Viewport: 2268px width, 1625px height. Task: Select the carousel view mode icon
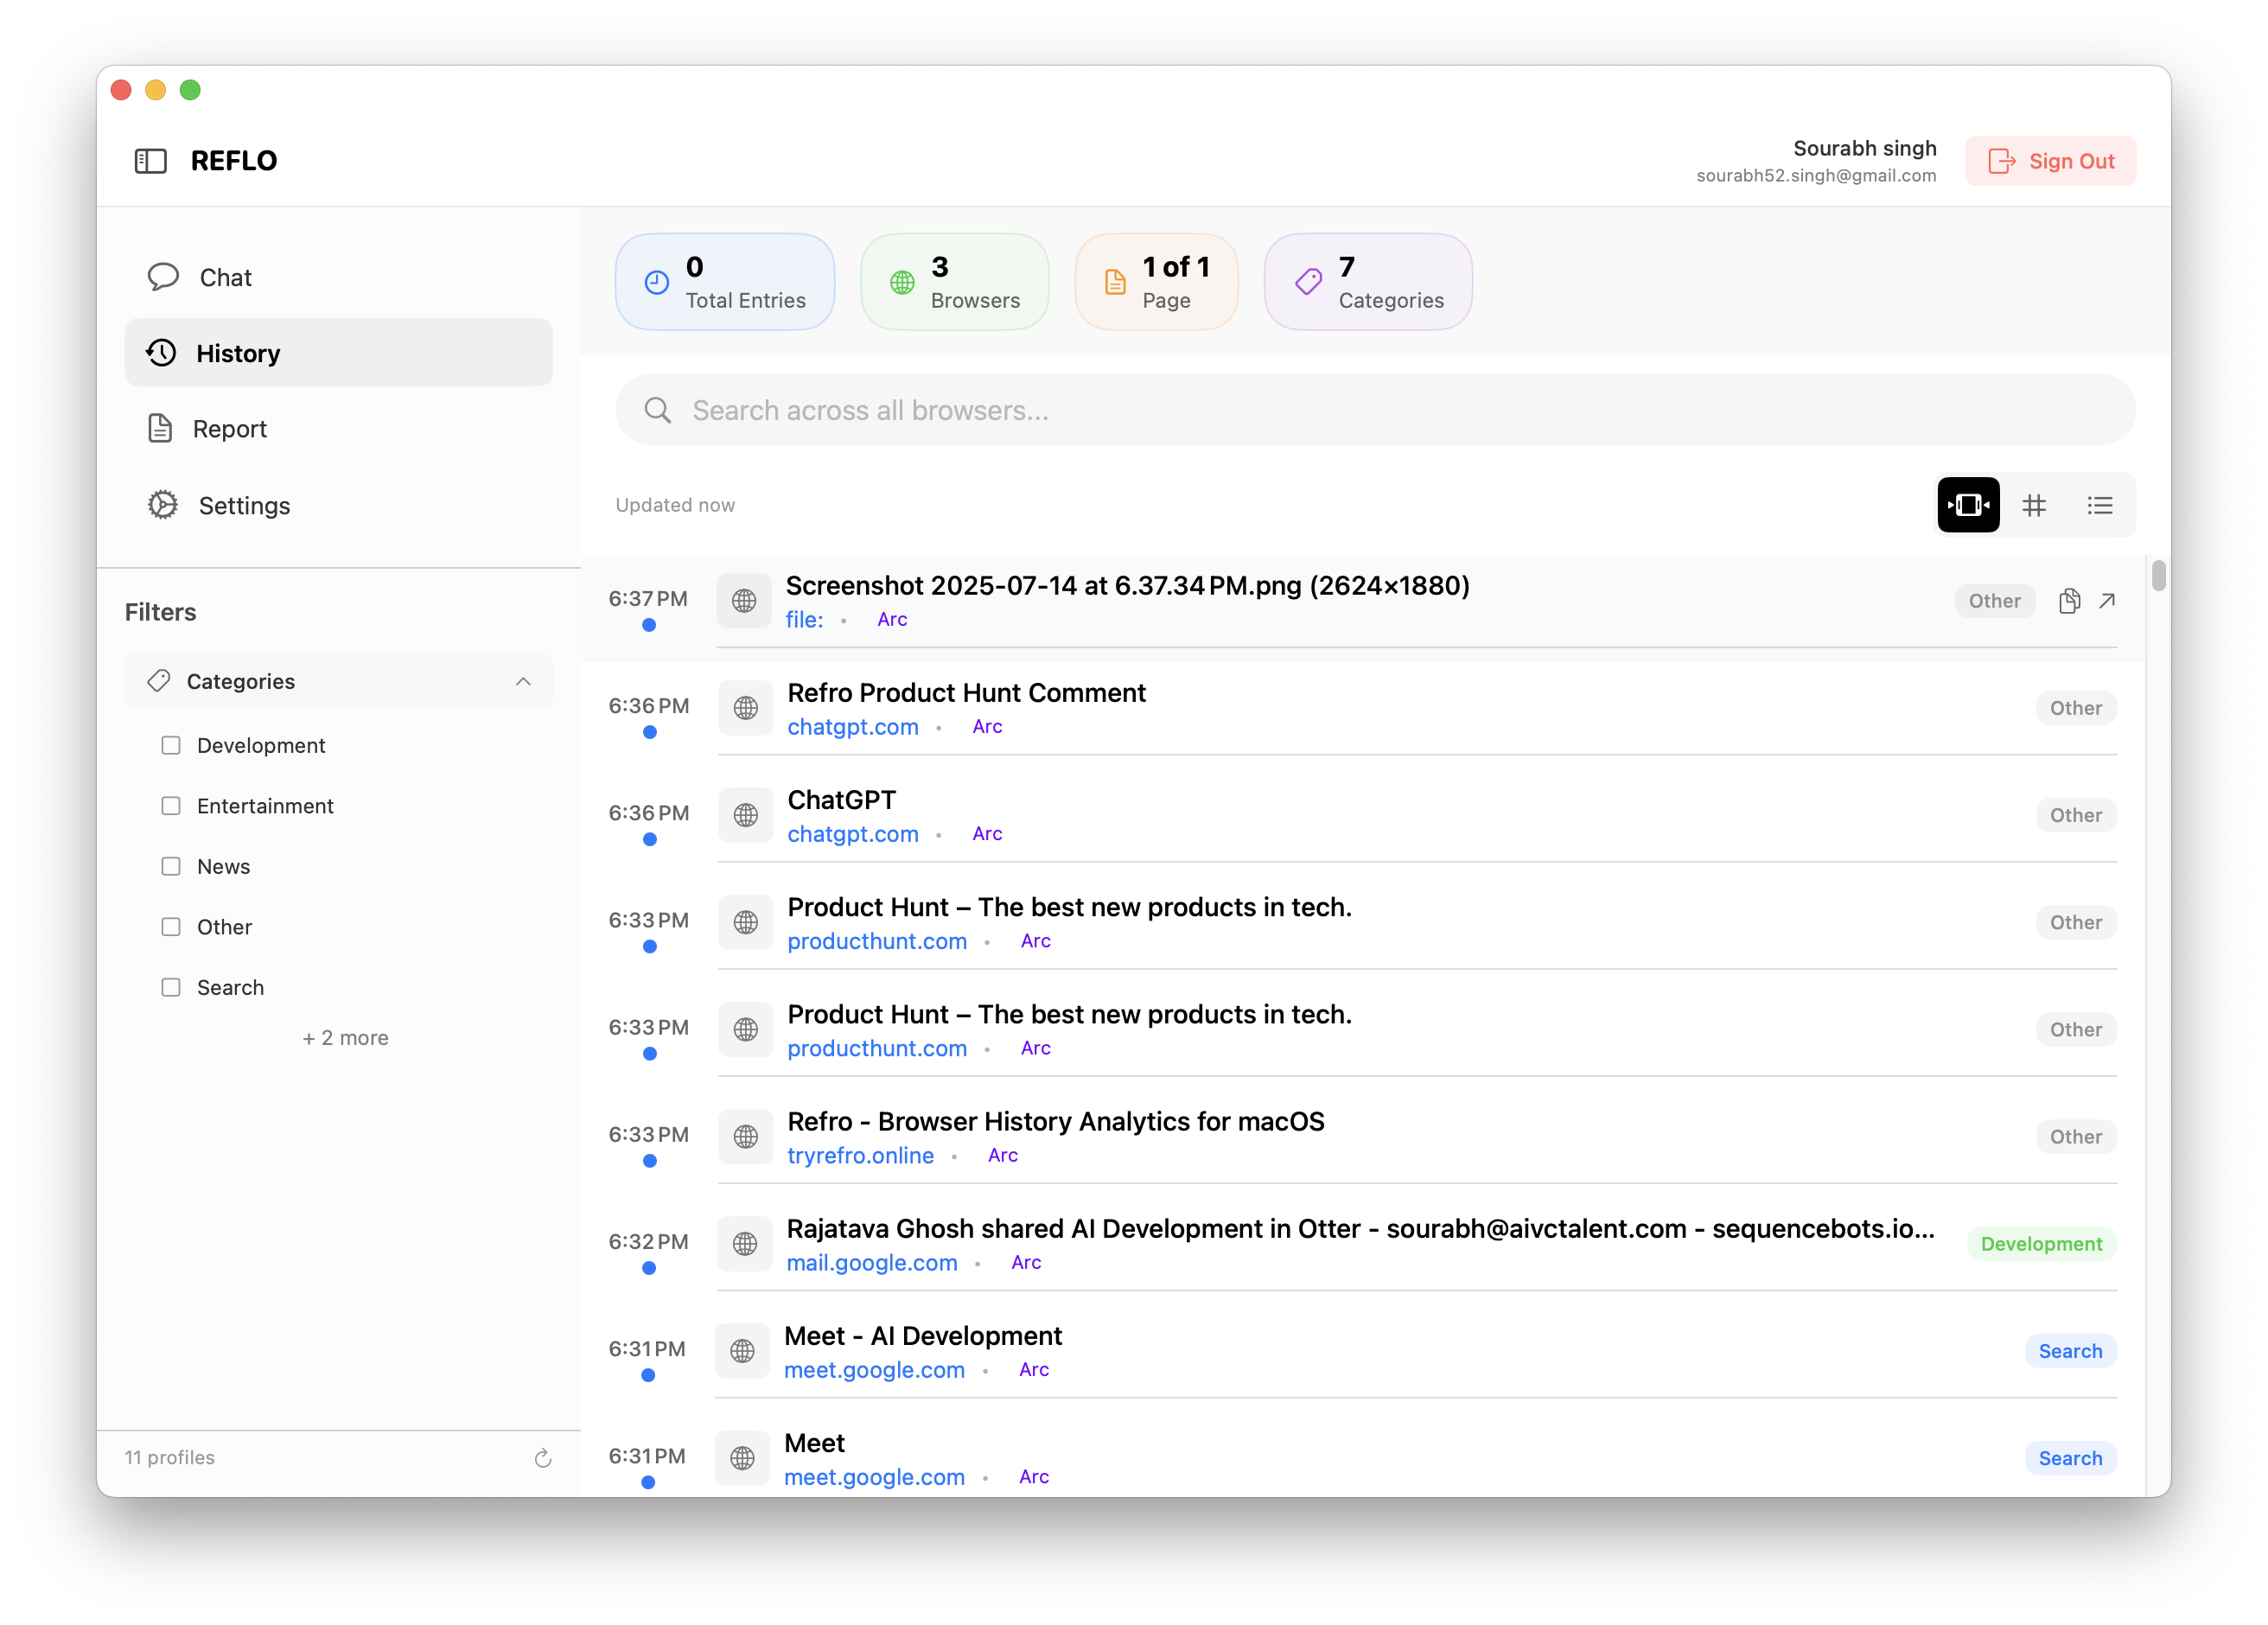(1967, 505)
